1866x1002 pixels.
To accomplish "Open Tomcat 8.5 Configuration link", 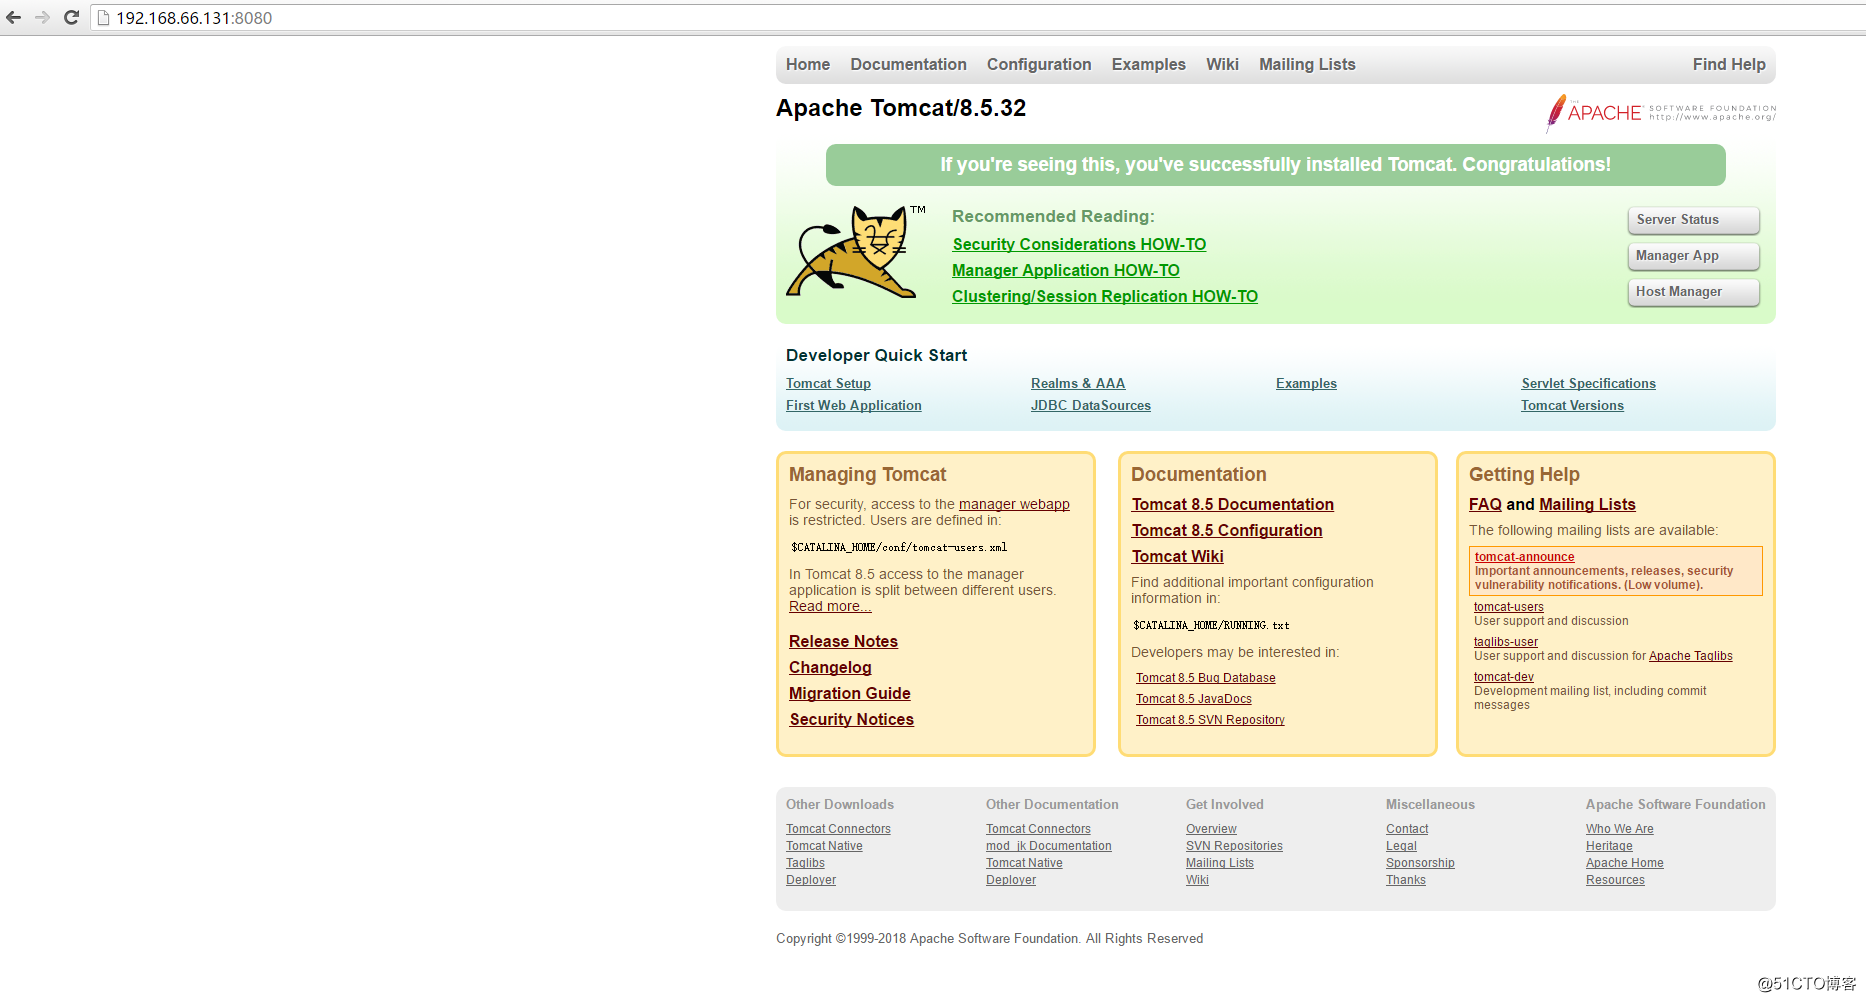I will click(1227, 531).
